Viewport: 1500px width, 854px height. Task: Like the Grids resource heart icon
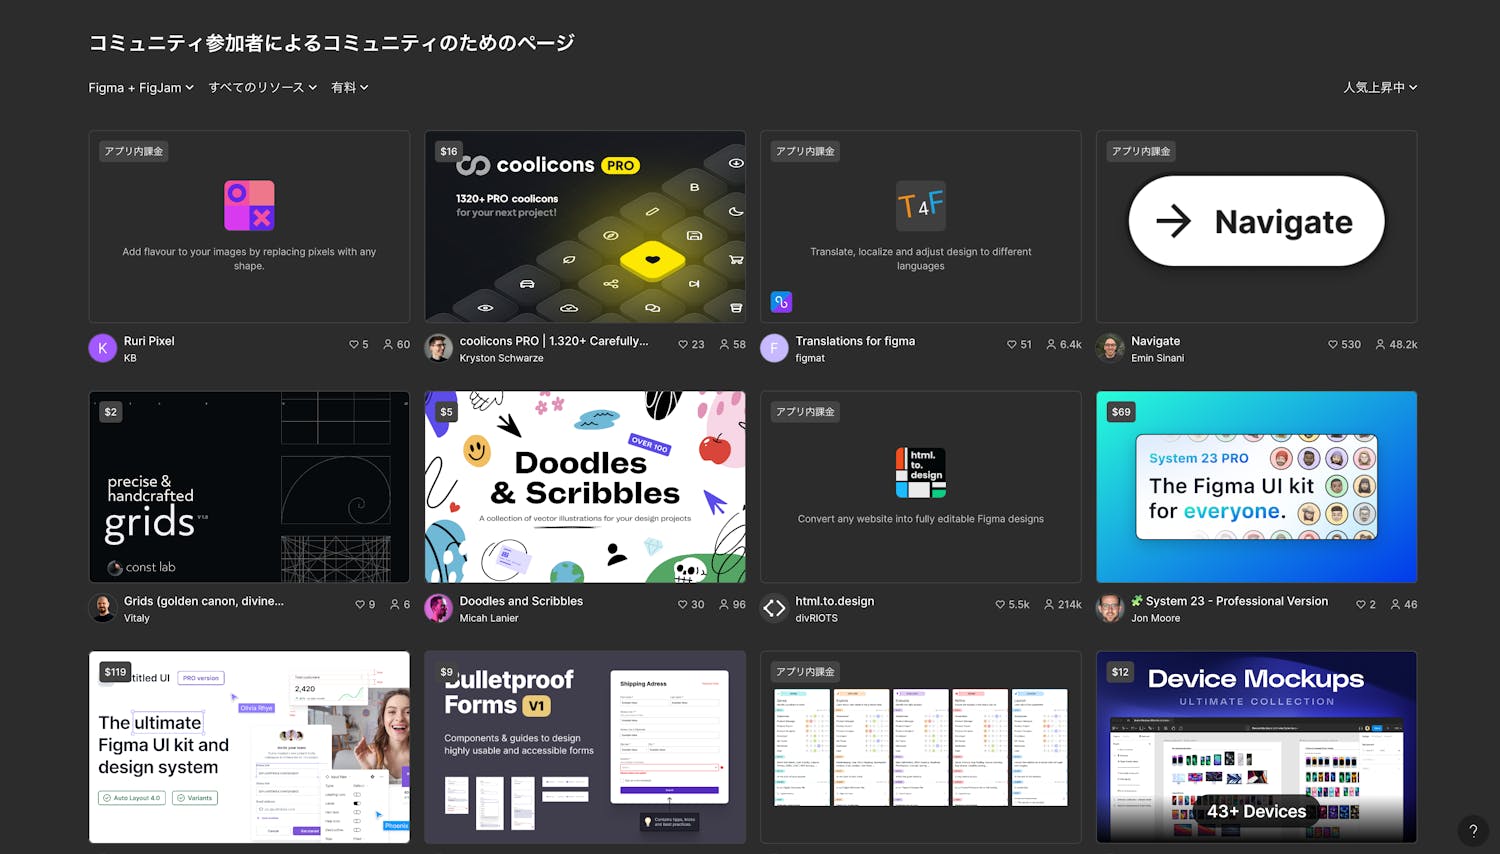coord(360,605)
